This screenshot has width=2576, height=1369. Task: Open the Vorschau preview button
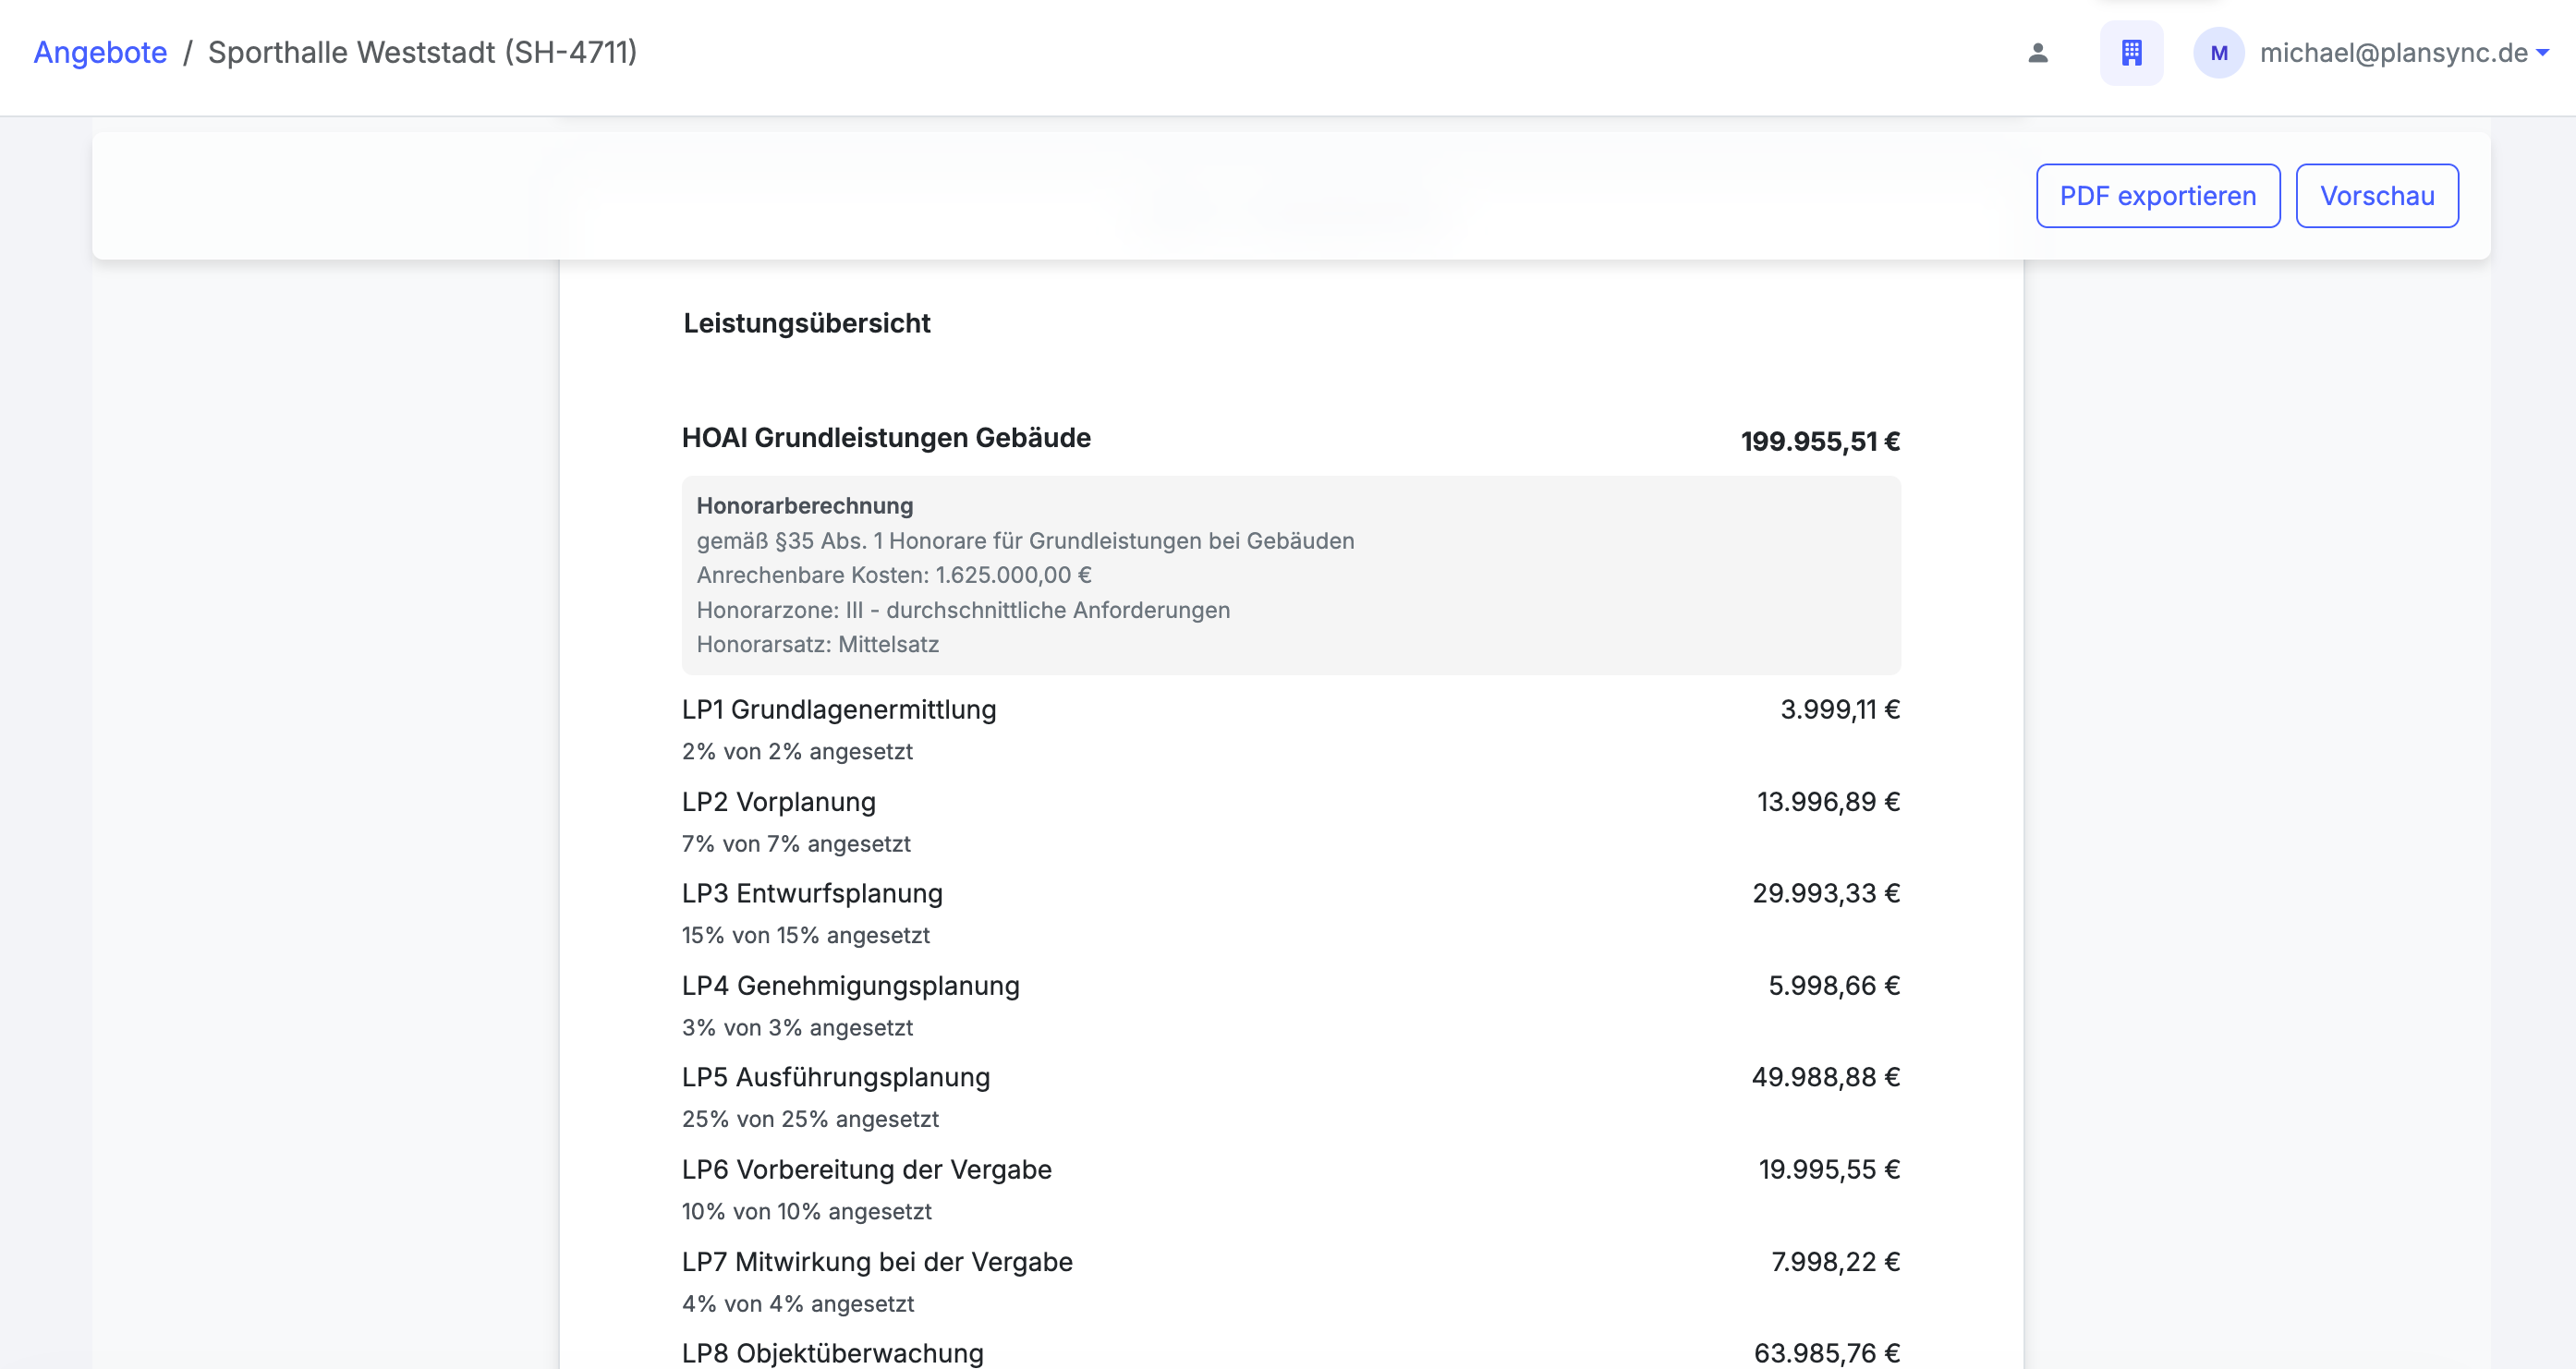(2376, 196)
